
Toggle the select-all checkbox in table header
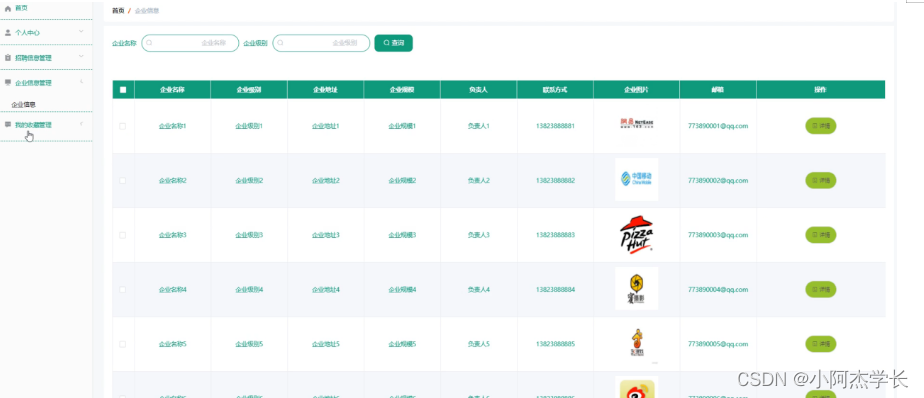point(123,90)
